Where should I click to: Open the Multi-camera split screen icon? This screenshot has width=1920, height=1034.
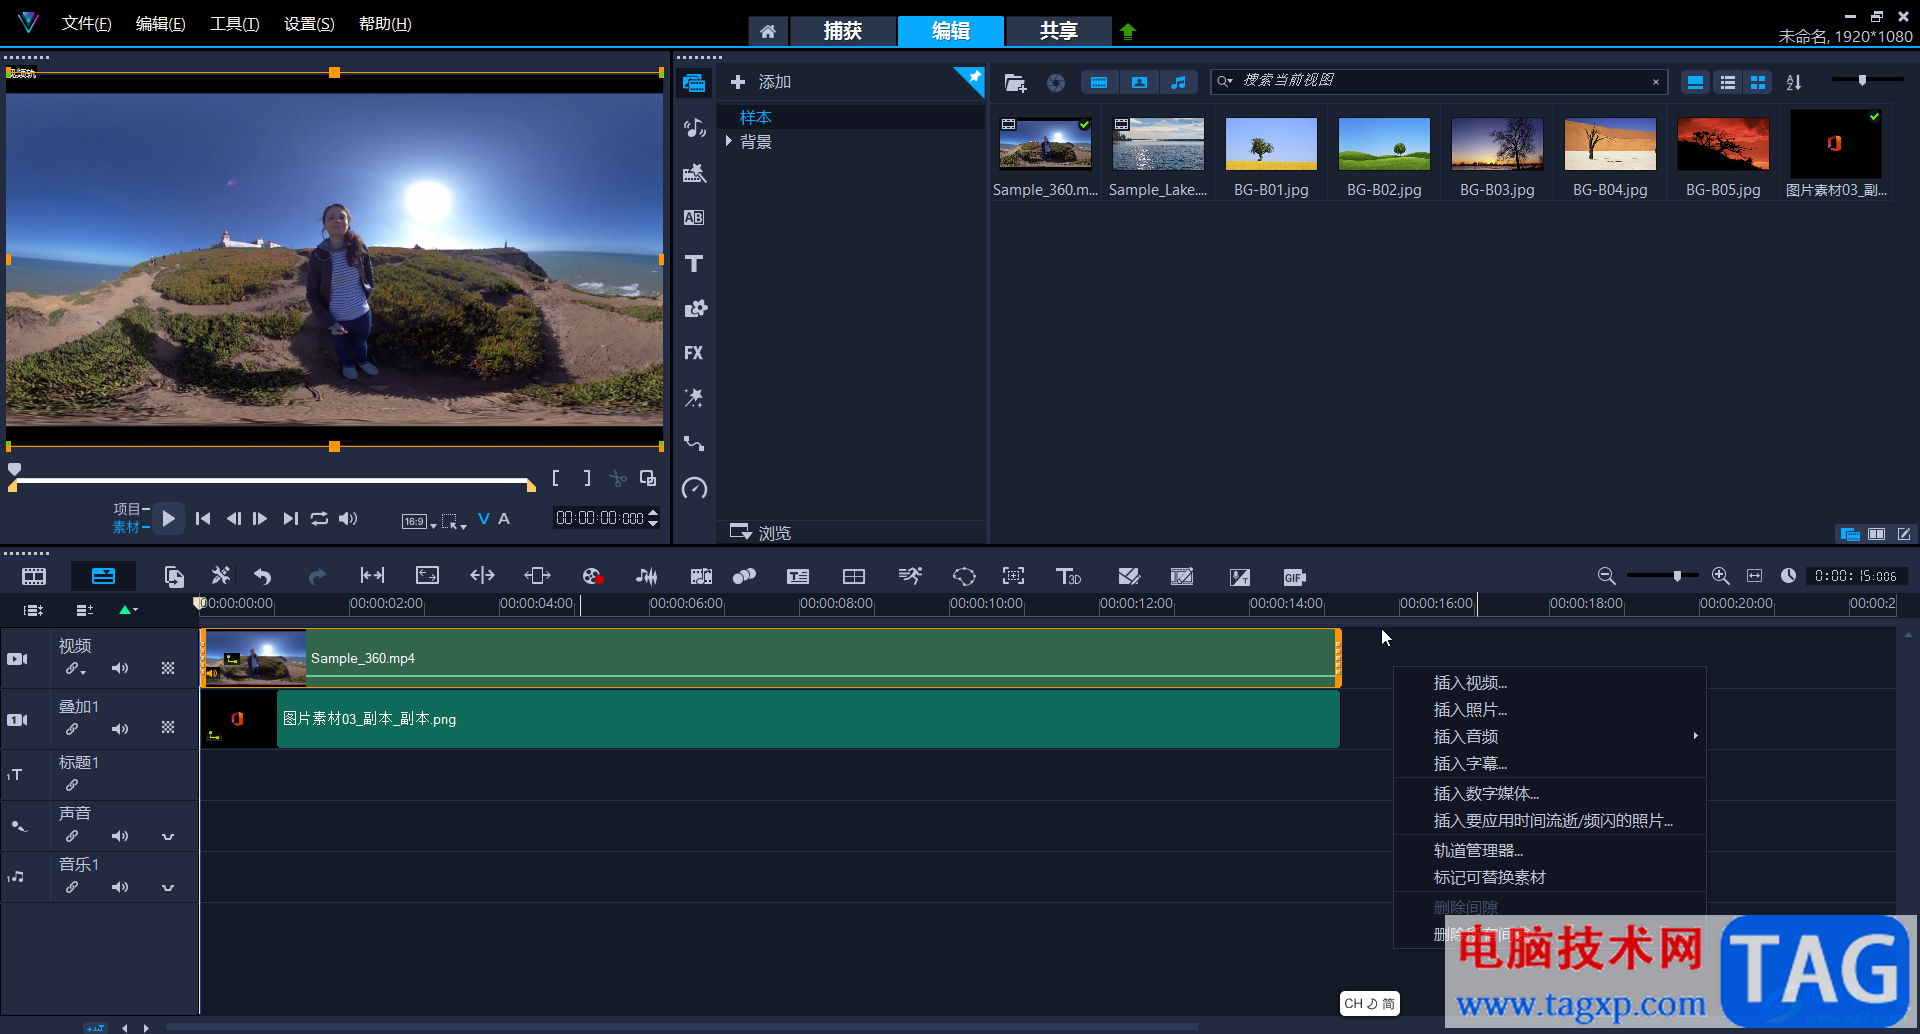854,576
